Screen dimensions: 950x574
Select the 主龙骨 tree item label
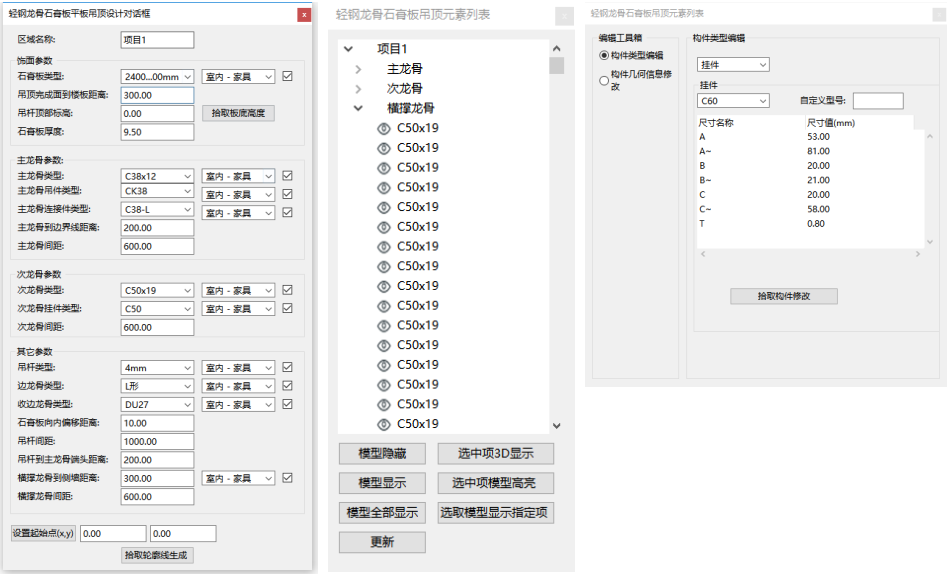pyautogui.click(x=405, y=69)
